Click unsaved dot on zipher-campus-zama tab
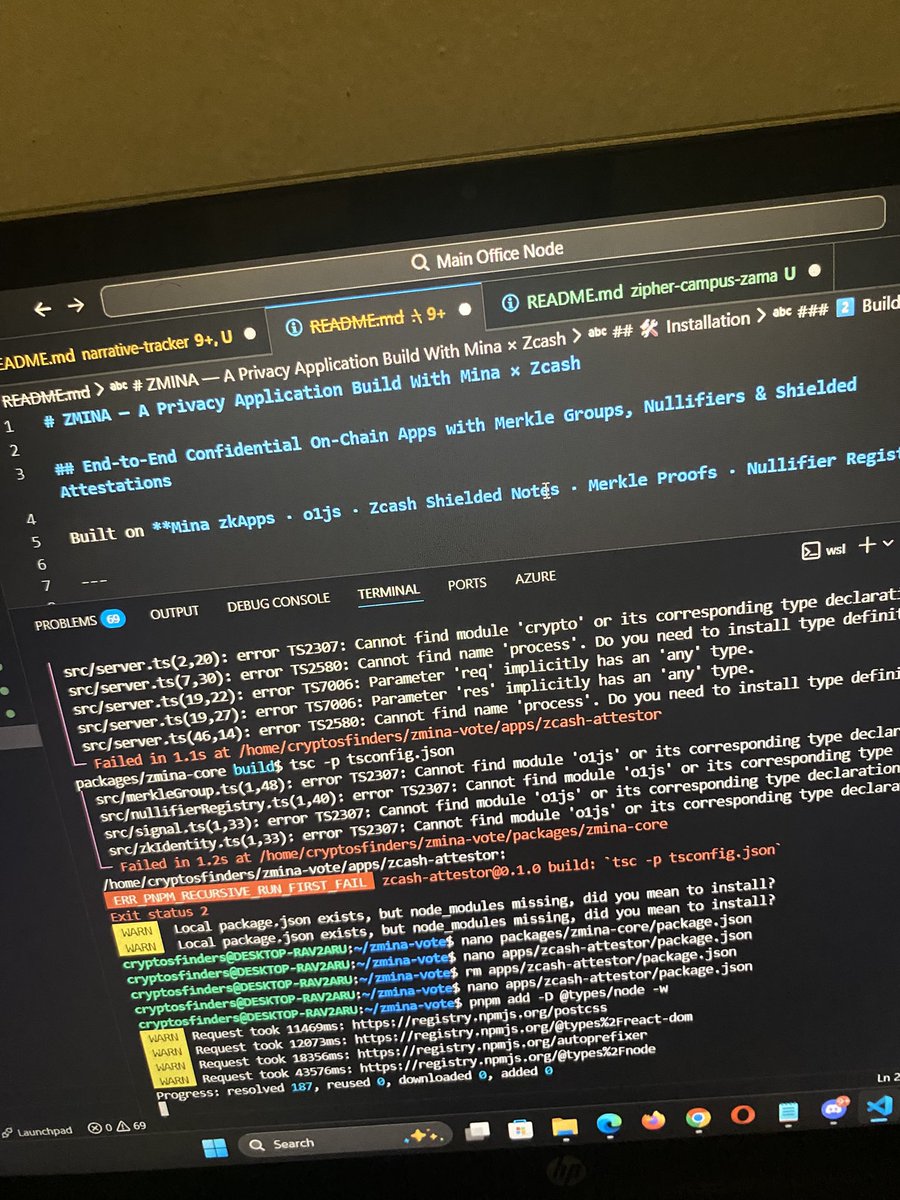 [x=814, y=270]
